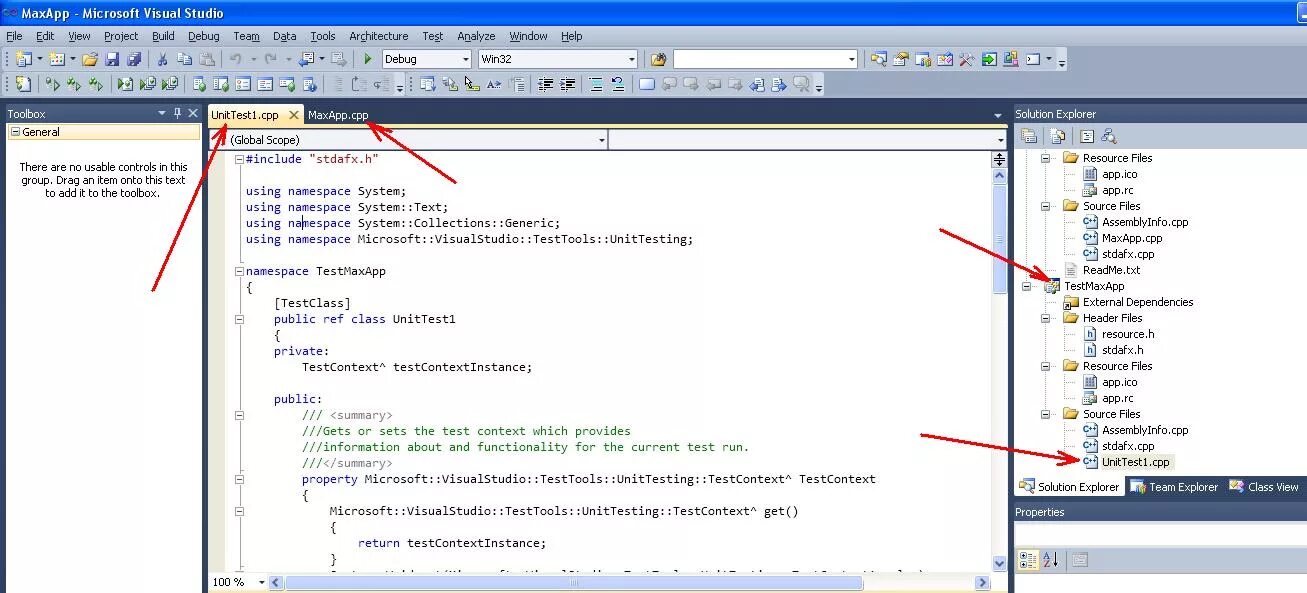Open the Toolbox window position dropdown arrow
This screenshot has height=593, width=1307.
pyautogui.click(x=162, y=113)
